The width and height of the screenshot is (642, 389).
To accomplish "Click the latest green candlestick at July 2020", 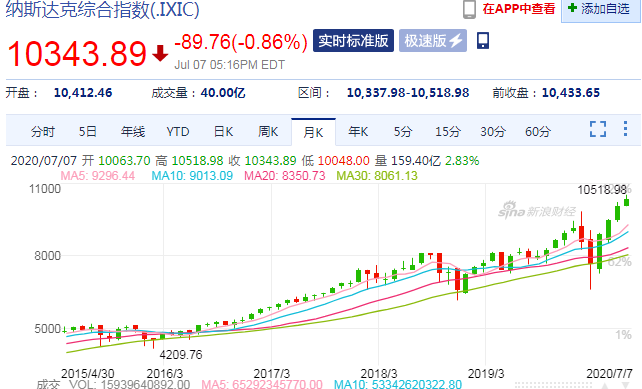I will pyautogui.click(x=626, y=201).
